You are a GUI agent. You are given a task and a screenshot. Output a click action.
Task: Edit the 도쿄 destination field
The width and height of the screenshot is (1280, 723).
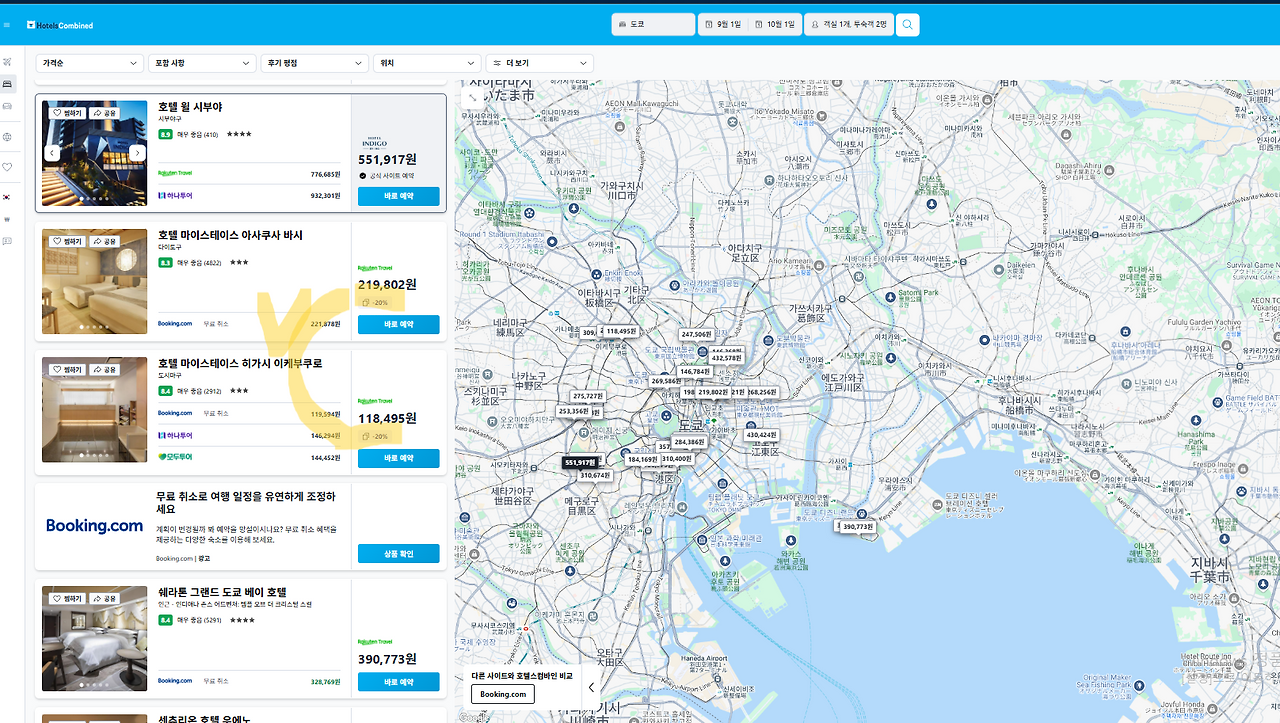click(653, 24)
